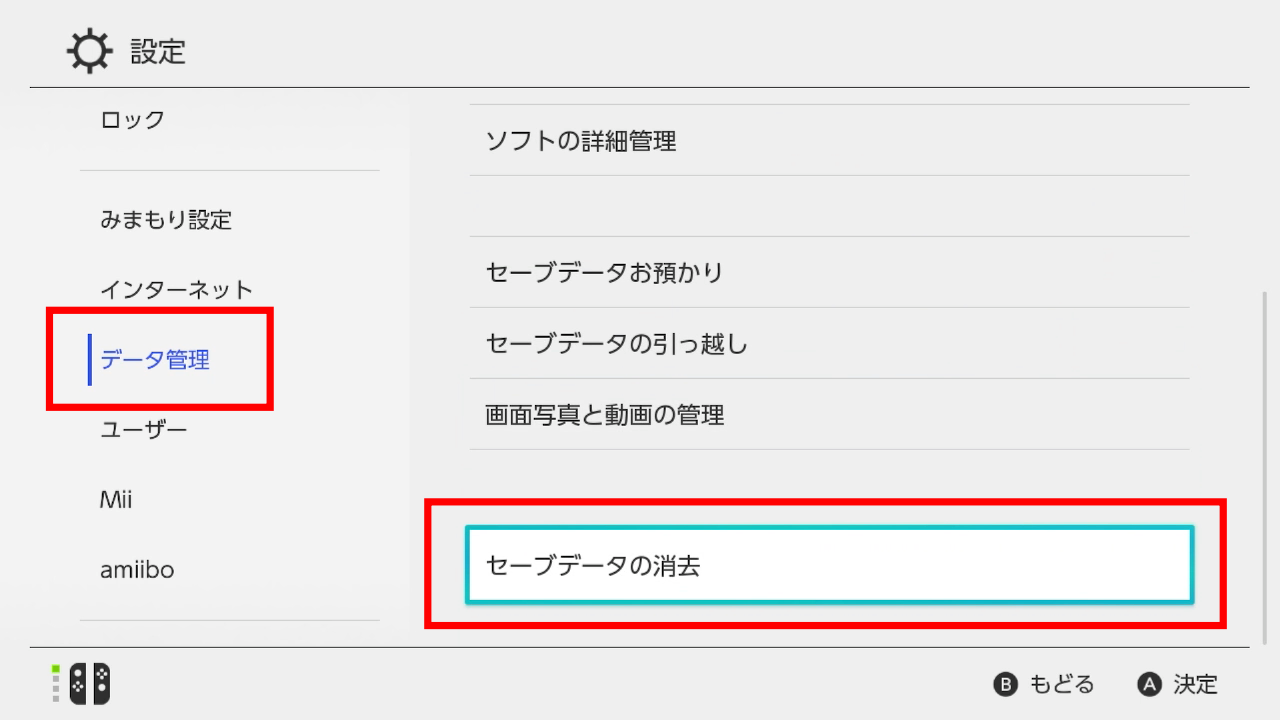
Task: Open セーブデータの引っ越し
Action: pos(616,343)
